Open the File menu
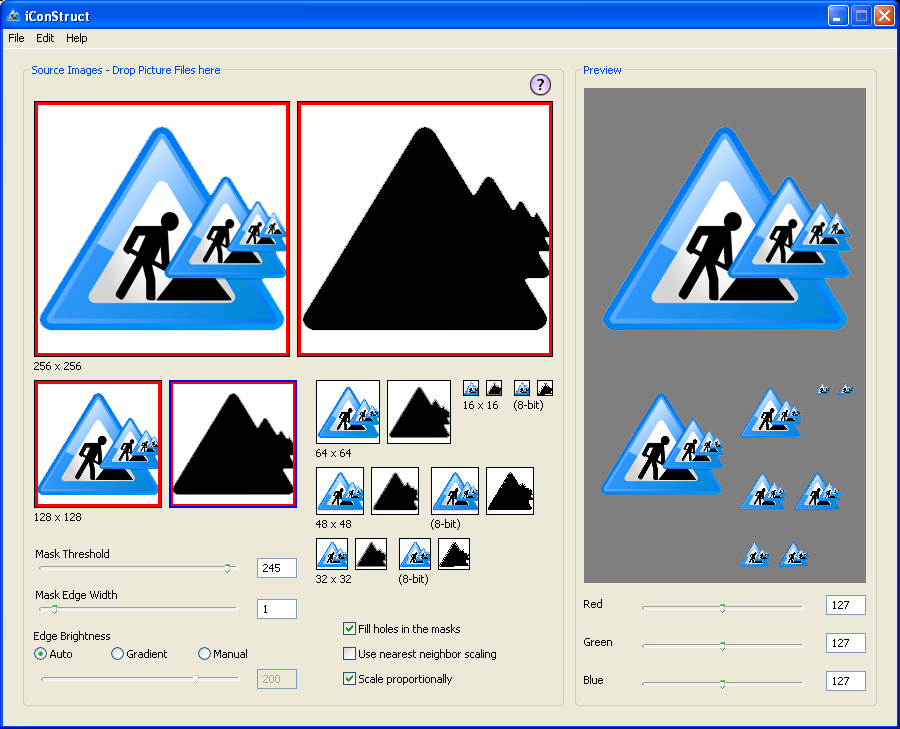 16,38
